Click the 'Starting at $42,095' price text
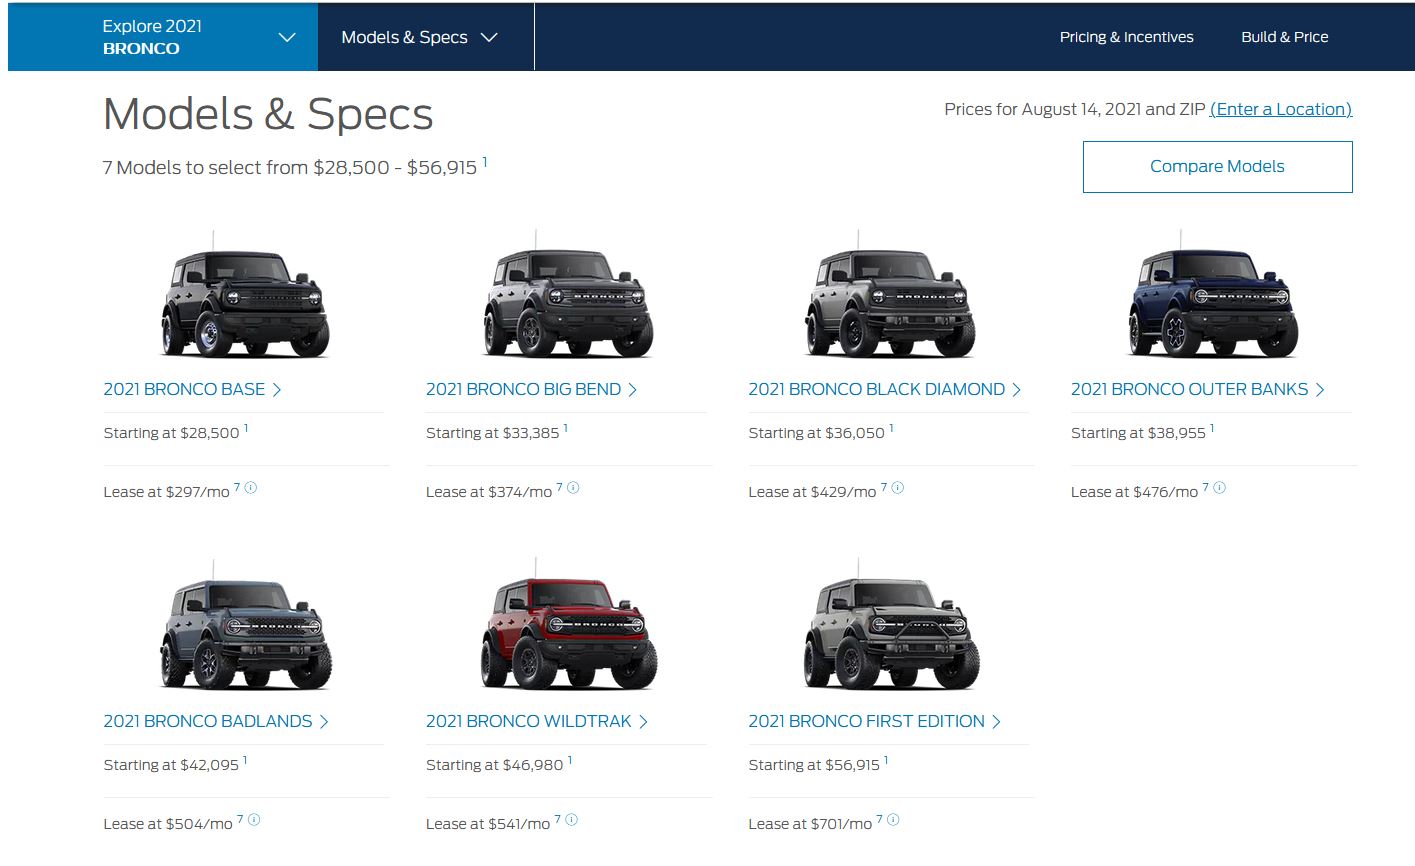This screenshot has height=866, width=1415. 171,765
